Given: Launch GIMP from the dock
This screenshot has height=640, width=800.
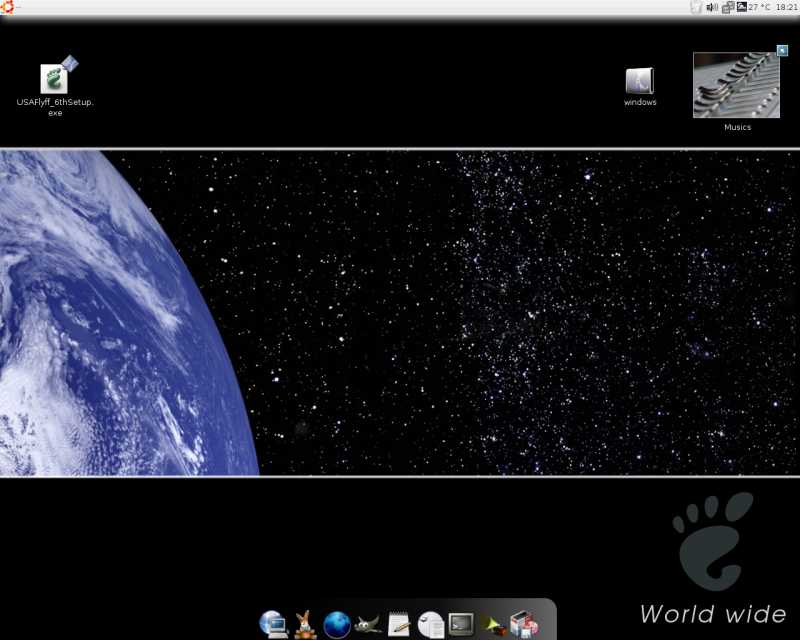Looking at the screenshot, I should [368, 624].
